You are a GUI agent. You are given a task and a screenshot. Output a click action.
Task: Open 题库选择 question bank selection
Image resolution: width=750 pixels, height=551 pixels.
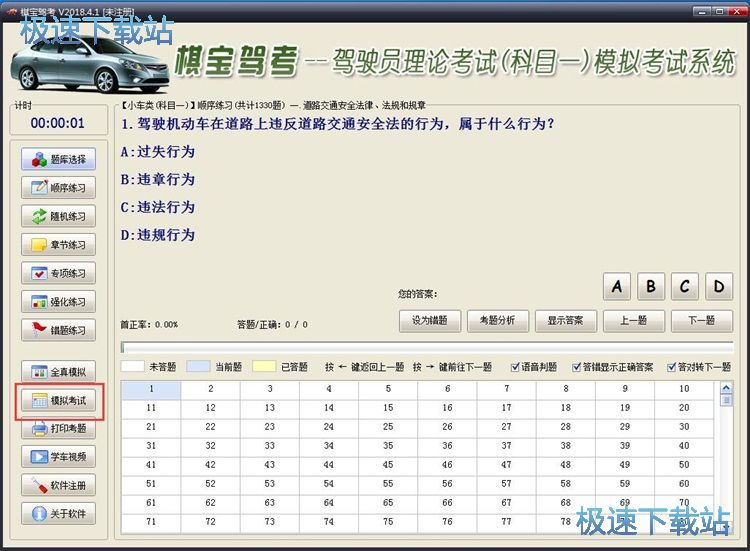point(59,159)
